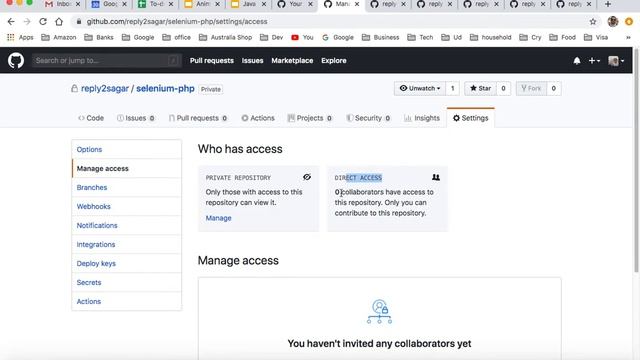Click the Fork button
This screenshot has width=640, height=360.
pos(531,88)
